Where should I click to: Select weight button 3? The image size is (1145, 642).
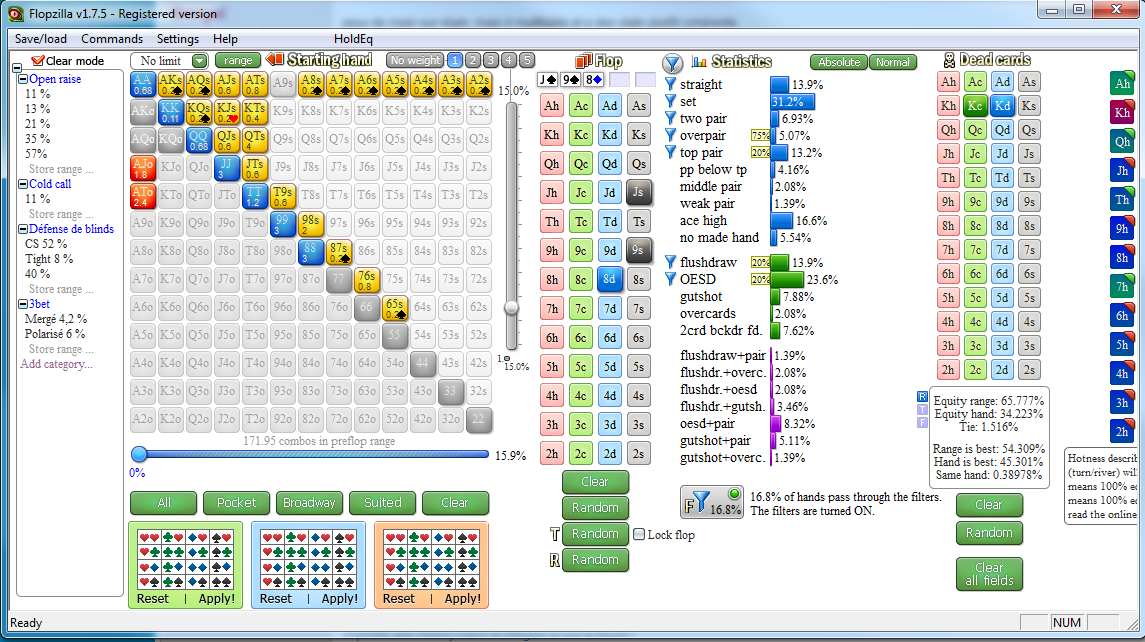coord(491,61)
